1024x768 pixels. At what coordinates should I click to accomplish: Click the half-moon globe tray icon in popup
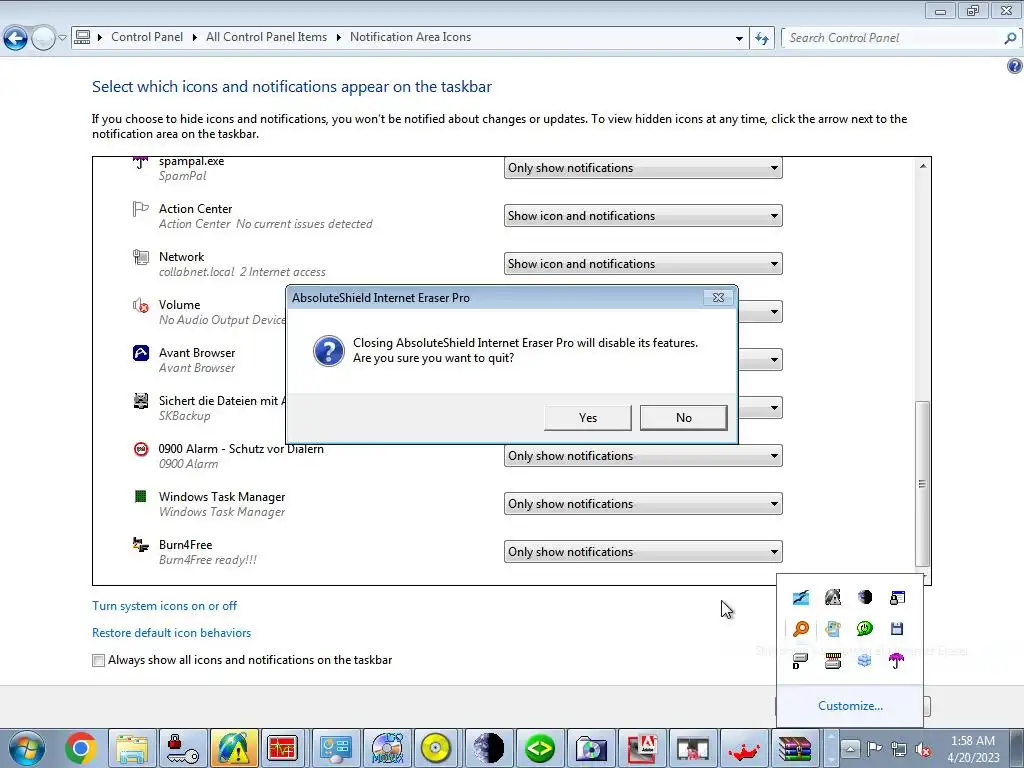point(865,598)
